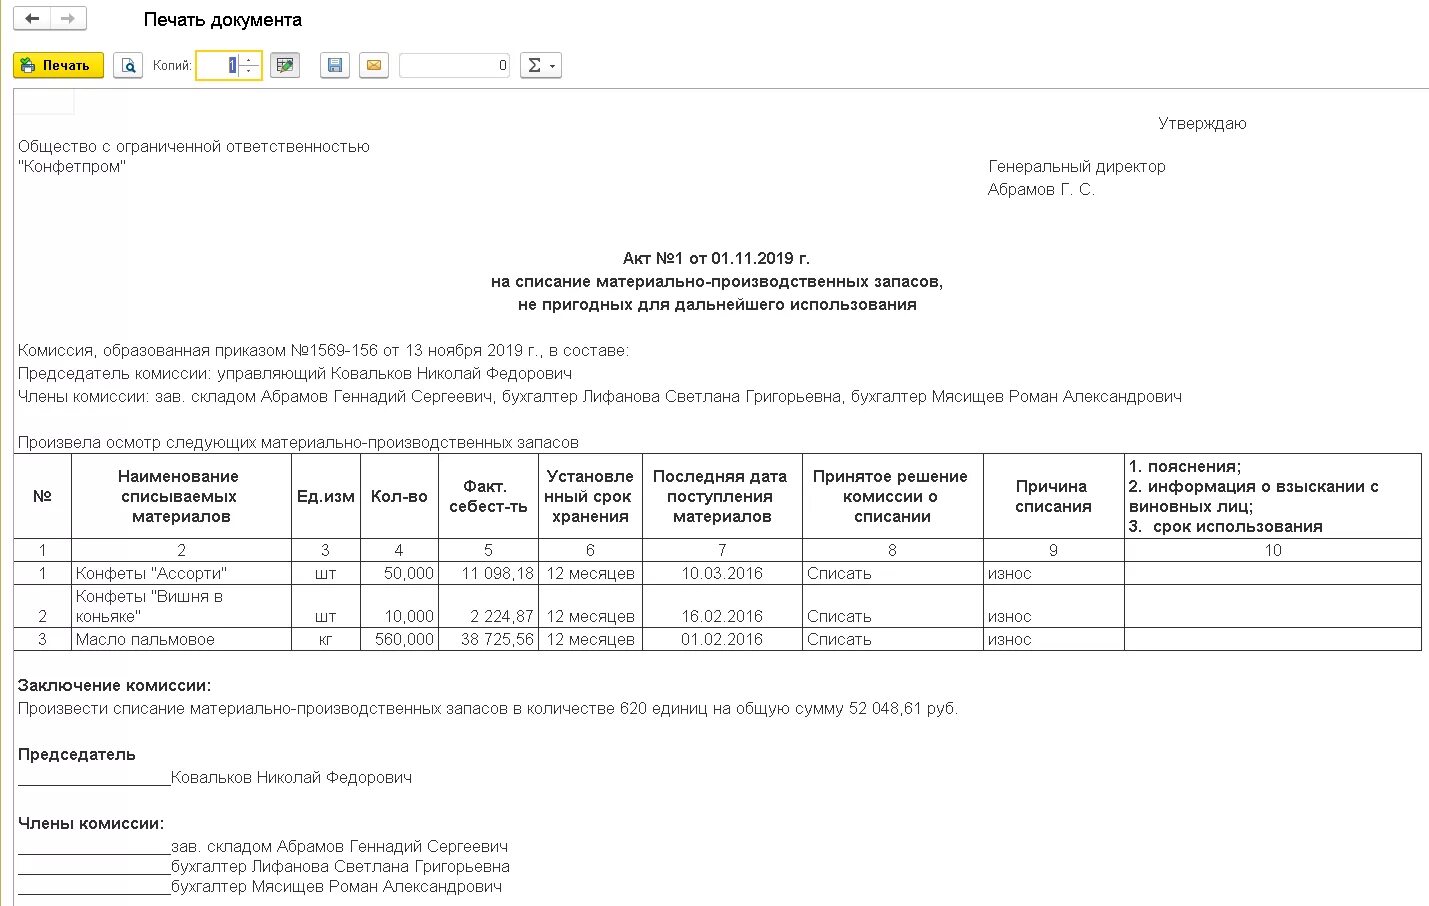Click cell 'Масло пальмовое'

coord(181,639)
